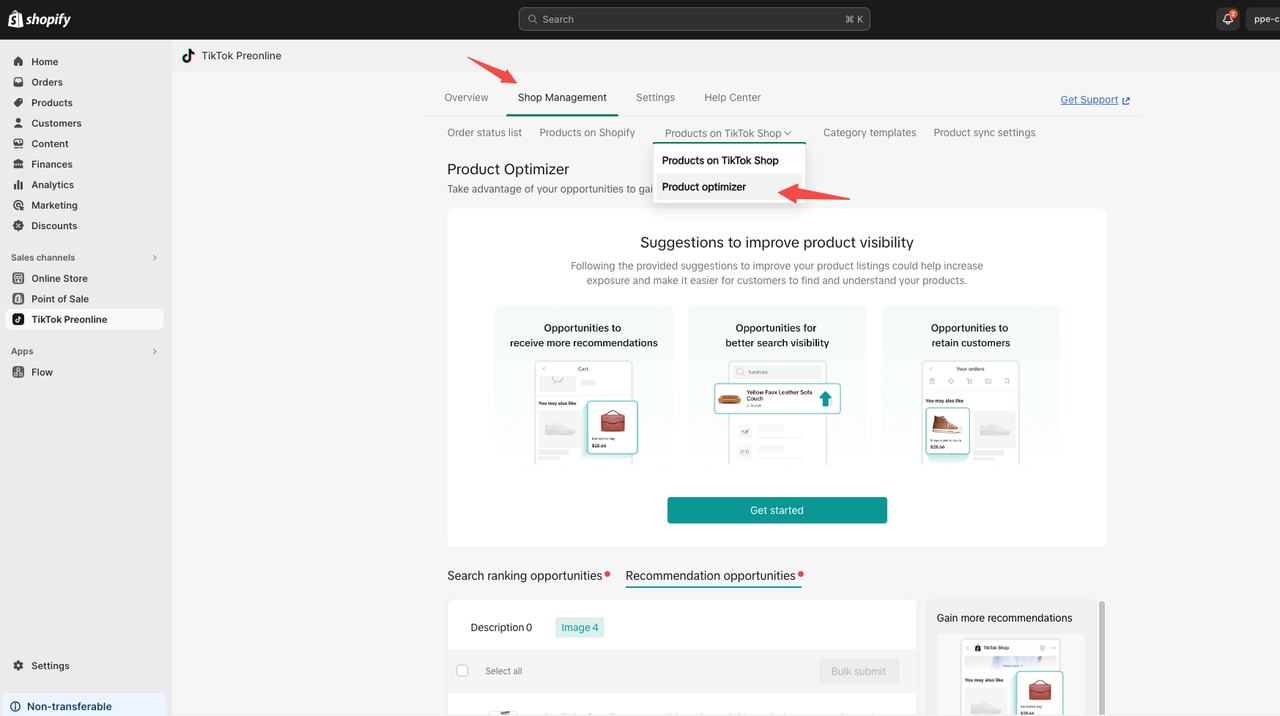Open Search ranking opportunities tab
Viewport: 1280px width, 716px height.
[525, 576]
